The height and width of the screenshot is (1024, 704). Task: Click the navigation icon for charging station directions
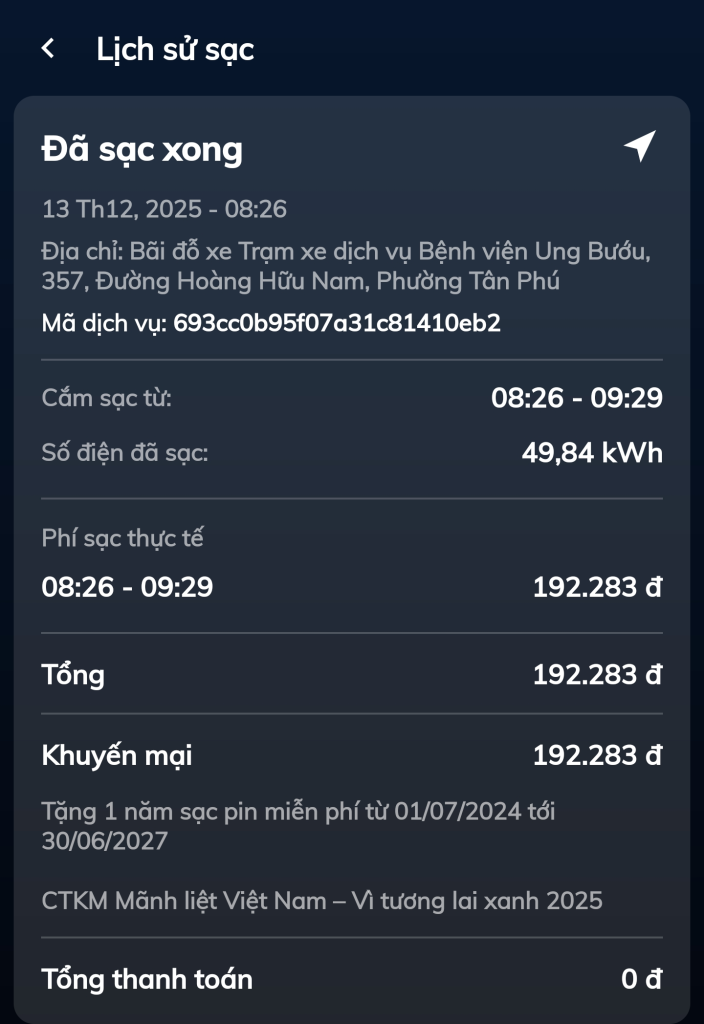641,146
